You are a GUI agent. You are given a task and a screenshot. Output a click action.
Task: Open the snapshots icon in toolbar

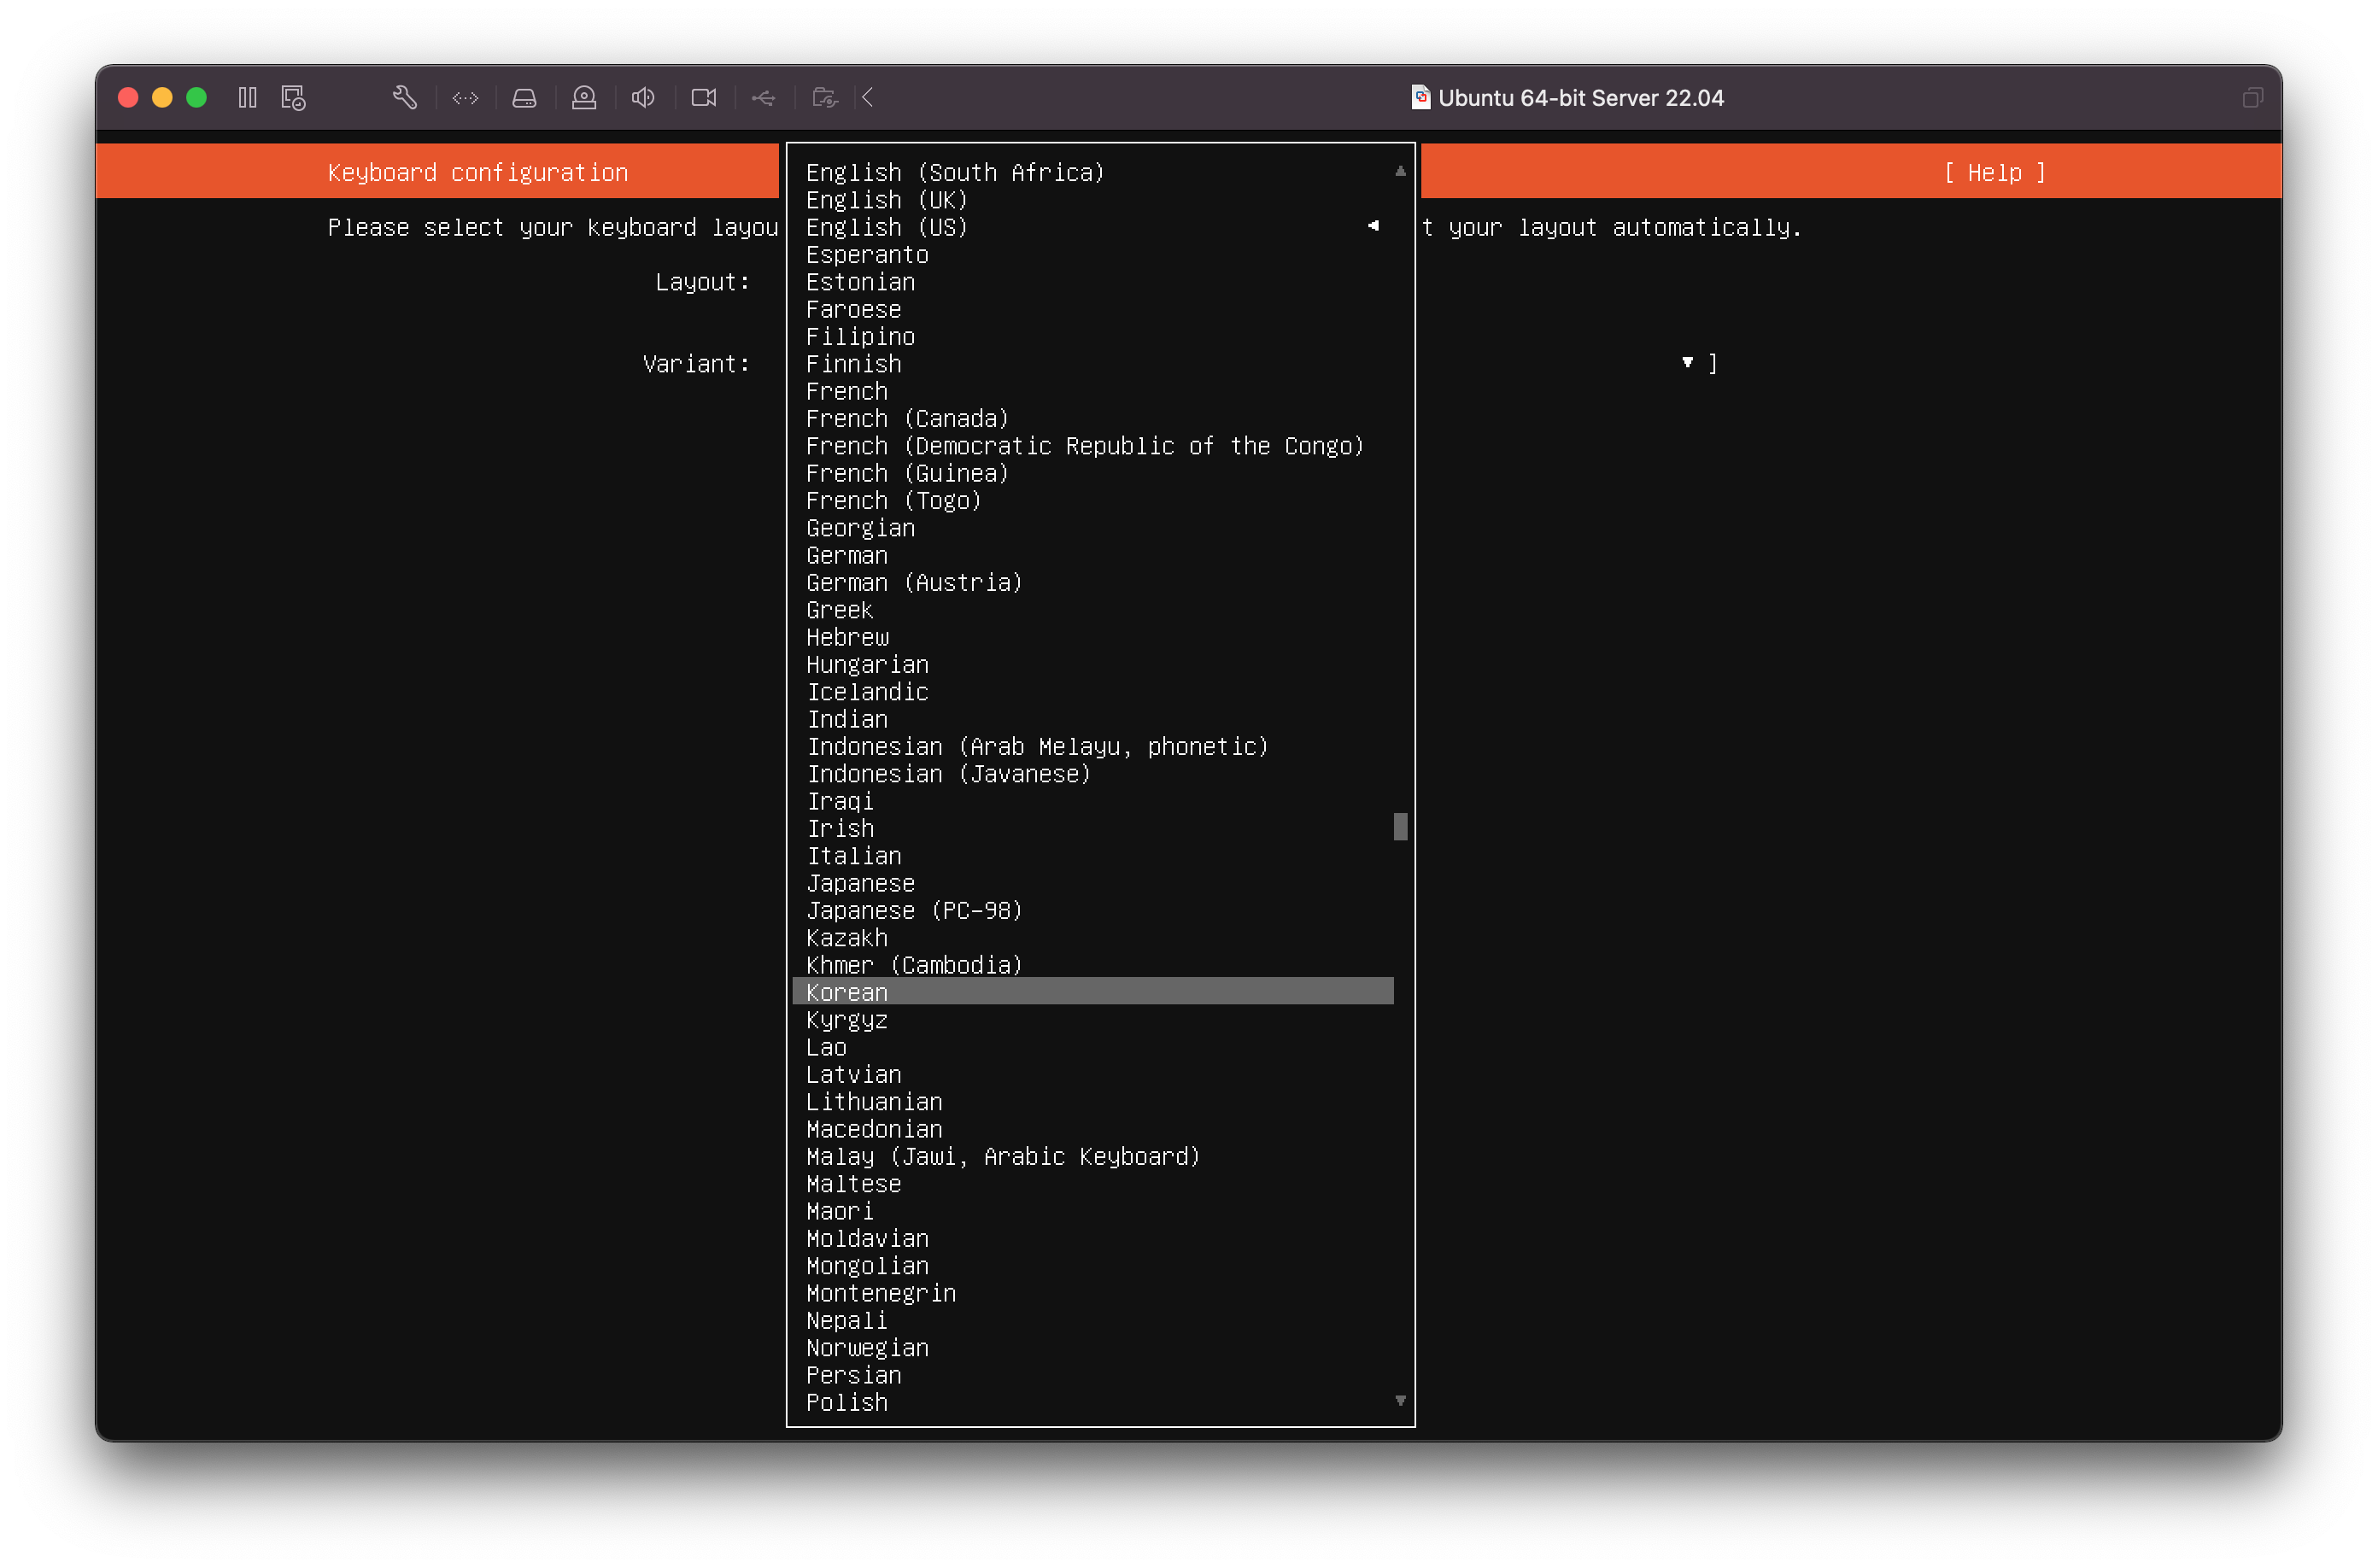click(293, 97)
